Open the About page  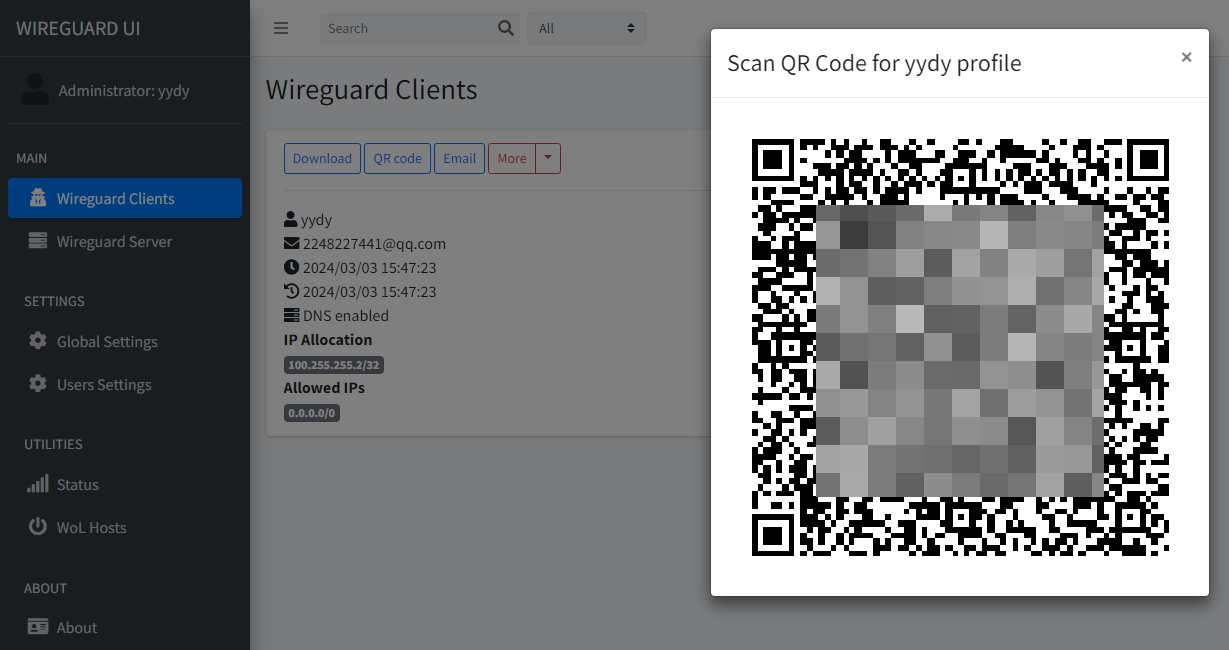(x=125, y=627)
